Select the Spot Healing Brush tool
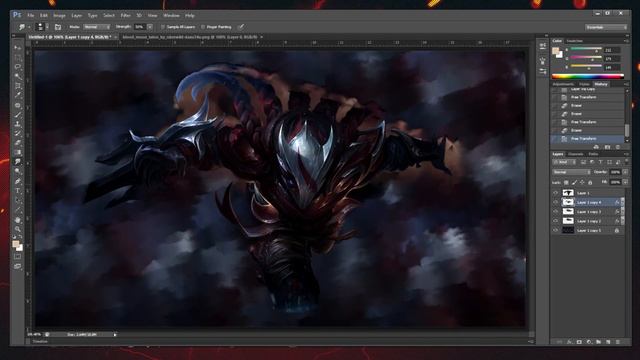This screenshot has width=640, height=360. 18,105
